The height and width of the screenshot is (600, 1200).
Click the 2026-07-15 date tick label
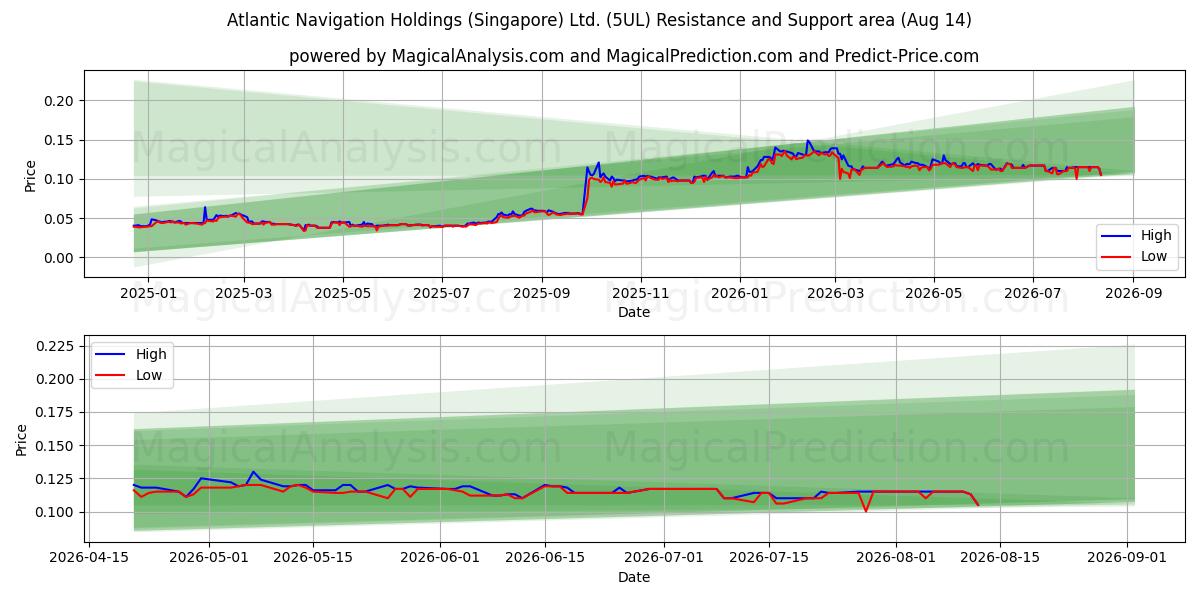(768, 557)
